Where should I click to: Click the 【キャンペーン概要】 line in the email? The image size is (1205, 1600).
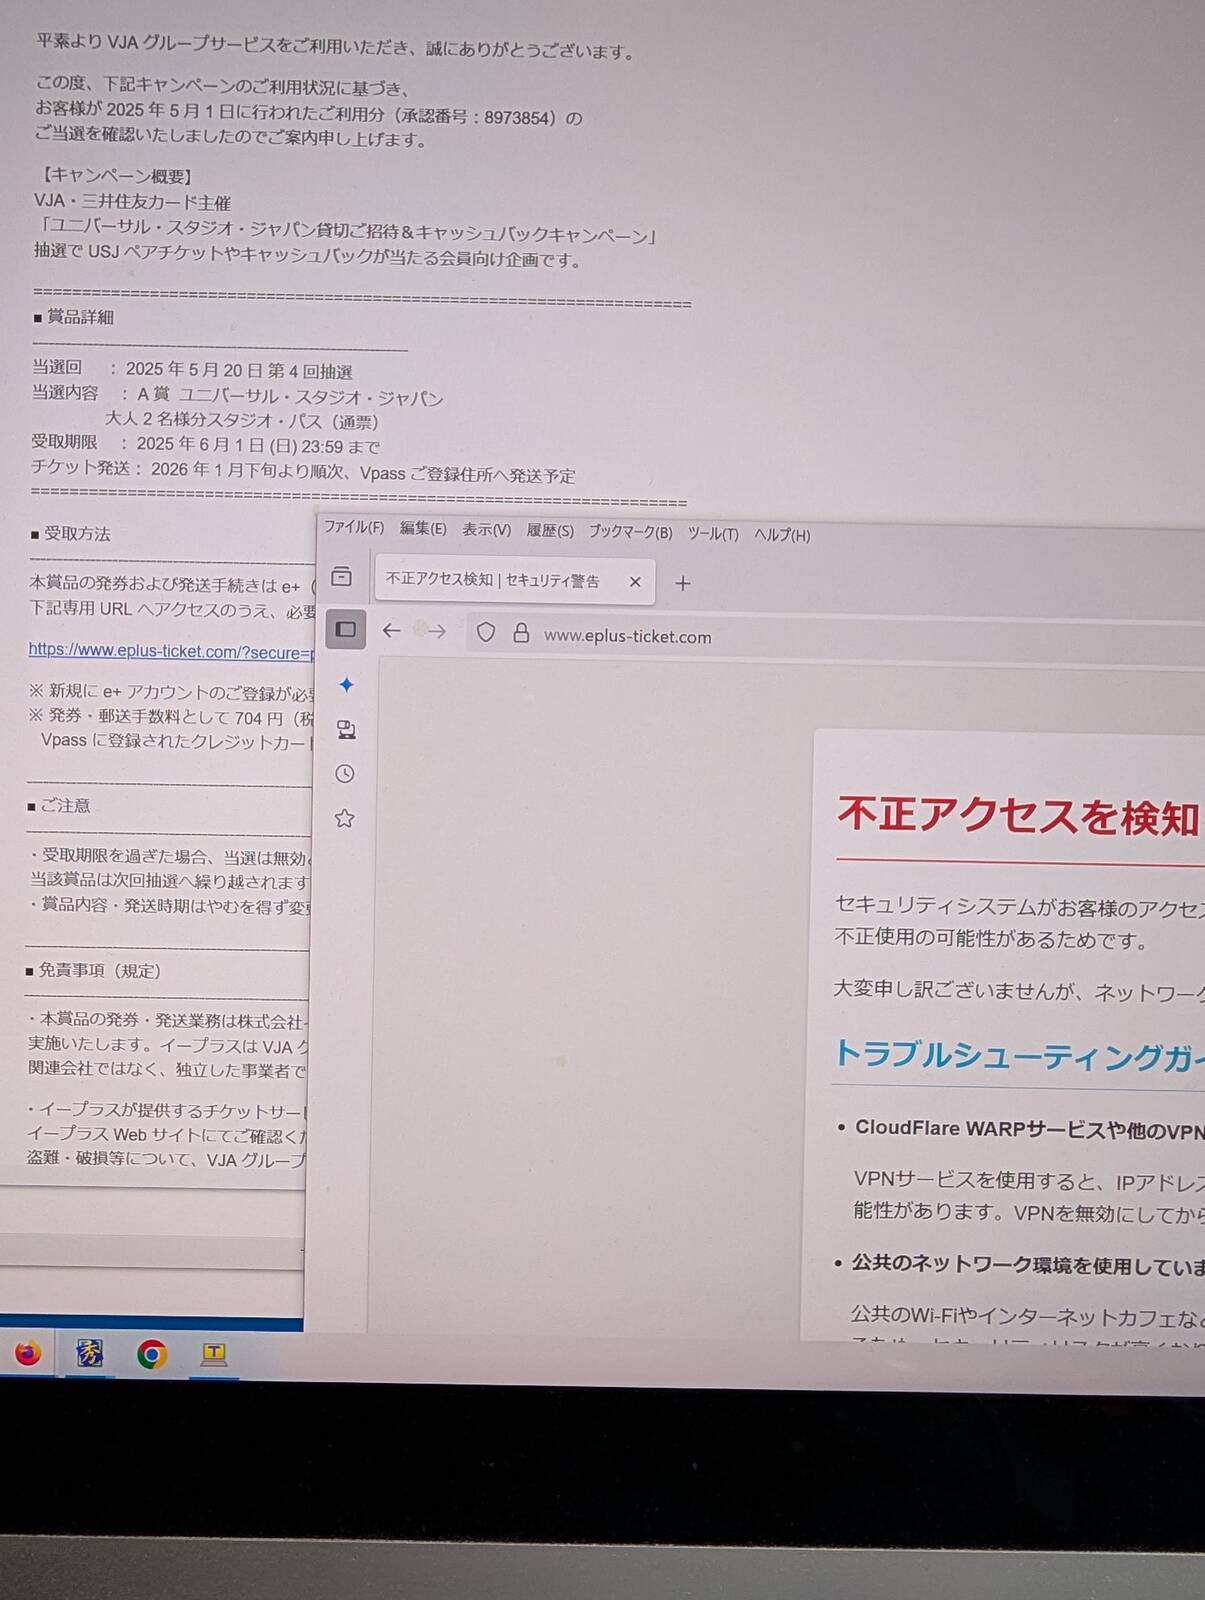(115, 177)
